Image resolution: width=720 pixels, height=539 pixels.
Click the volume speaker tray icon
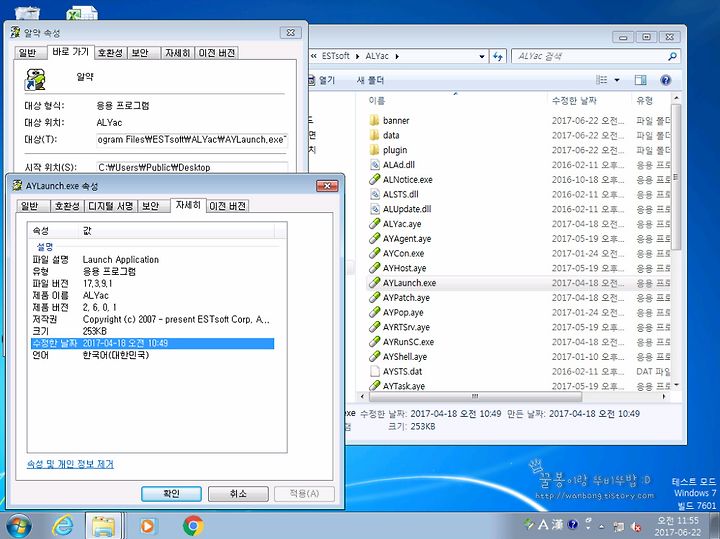click(636, 527)
